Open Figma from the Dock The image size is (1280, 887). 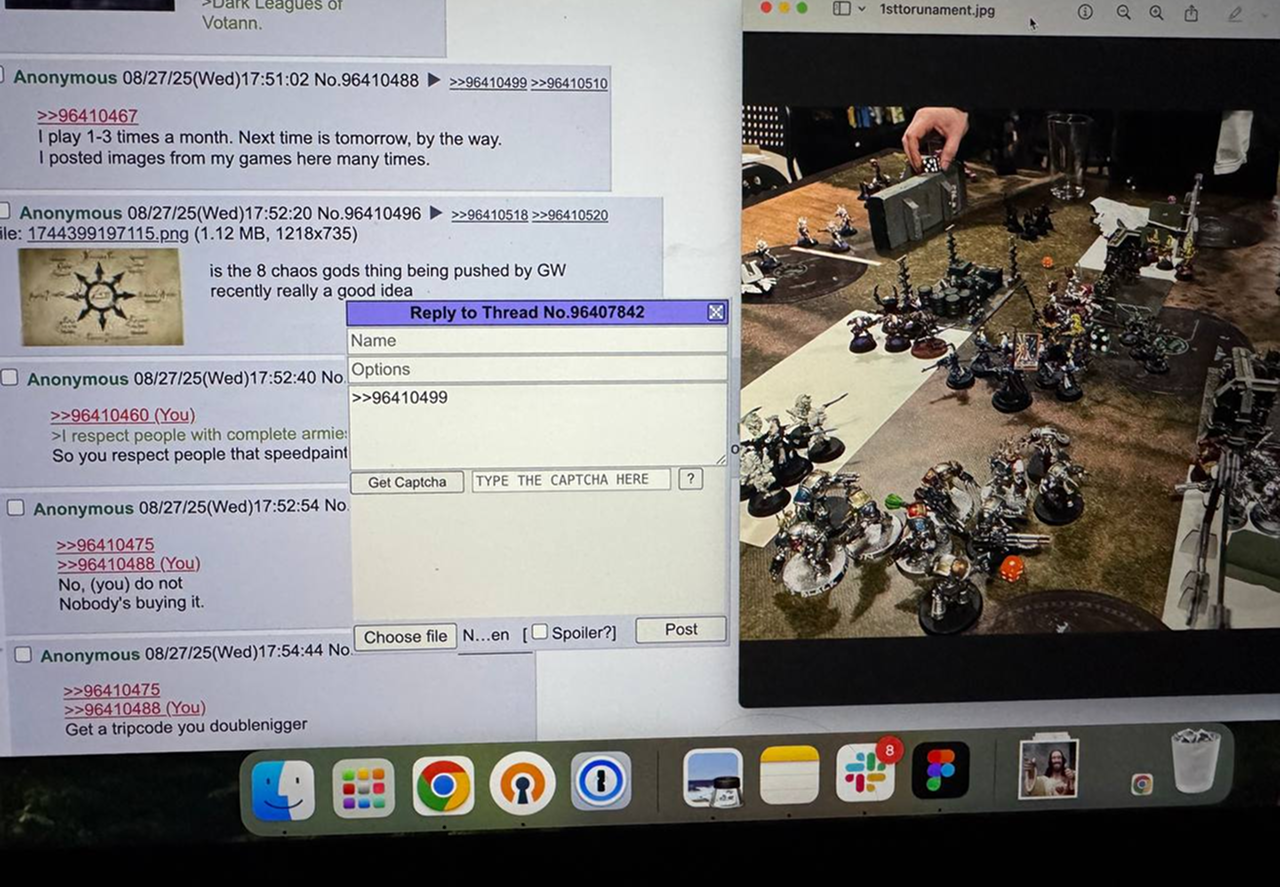[x=940, y=770]
